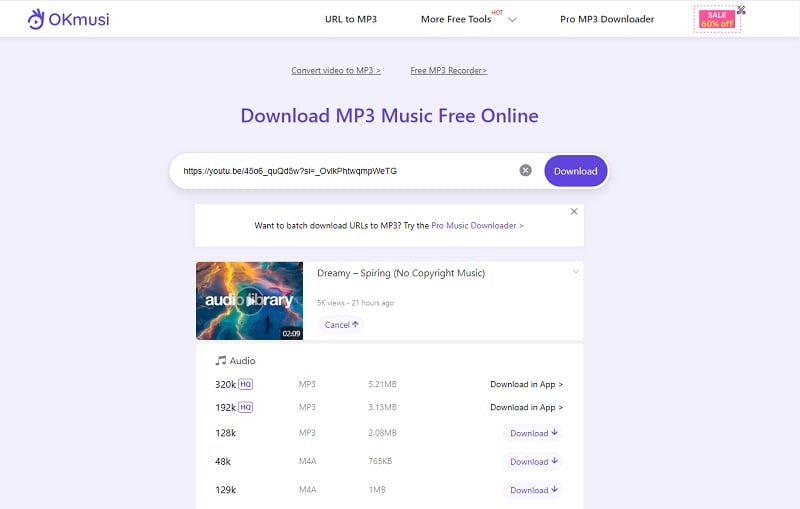
Task: Open the Pro Music Downloader link
Action: [477, 225]
